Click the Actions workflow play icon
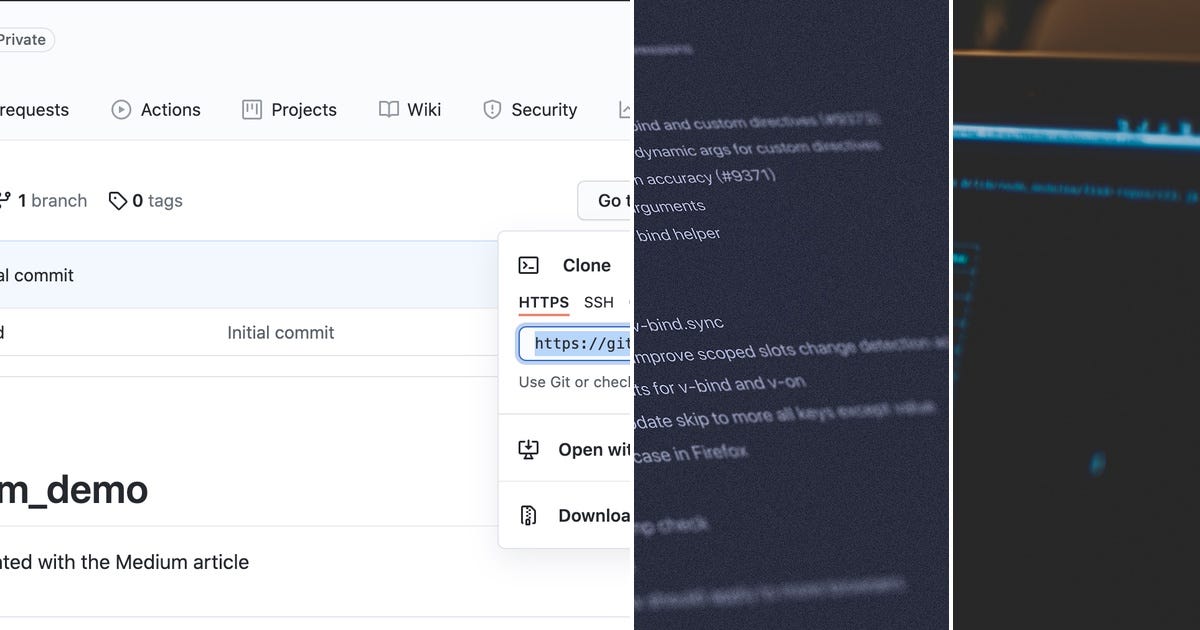This screenshot has height=630, width=1200. [x=120, y=110]
